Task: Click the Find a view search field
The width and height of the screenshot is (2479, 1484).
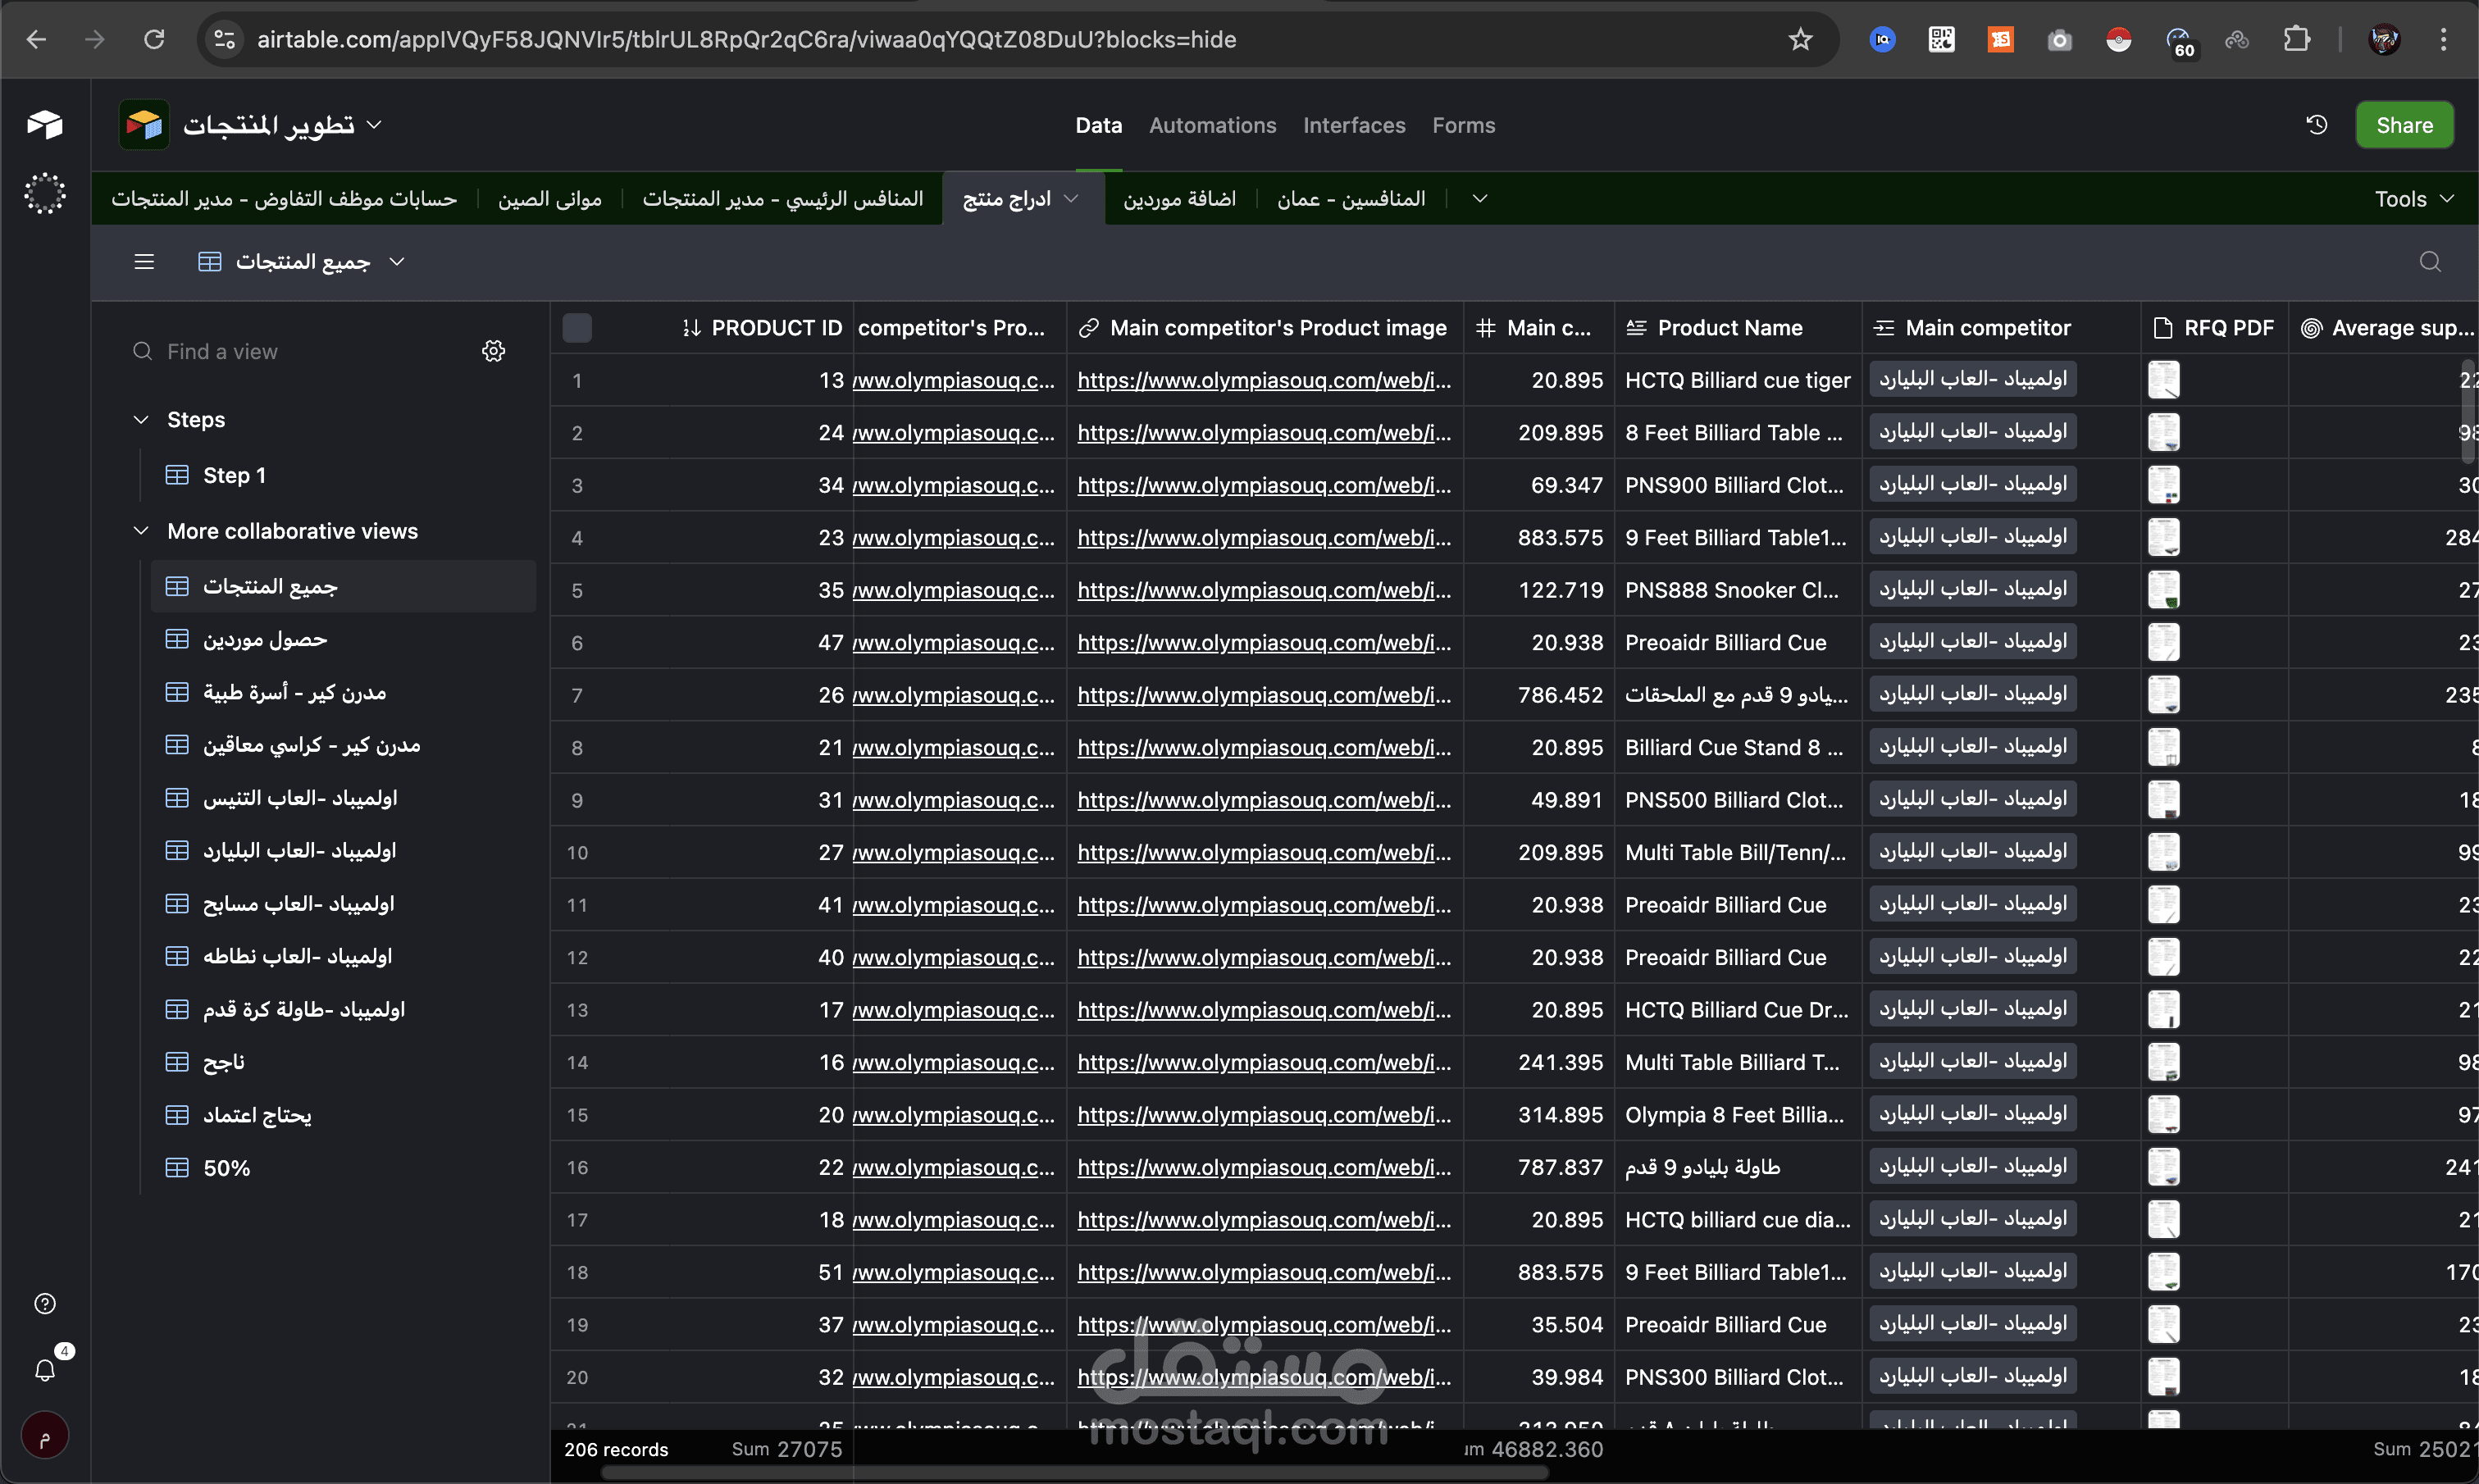Action: point(300,351)
